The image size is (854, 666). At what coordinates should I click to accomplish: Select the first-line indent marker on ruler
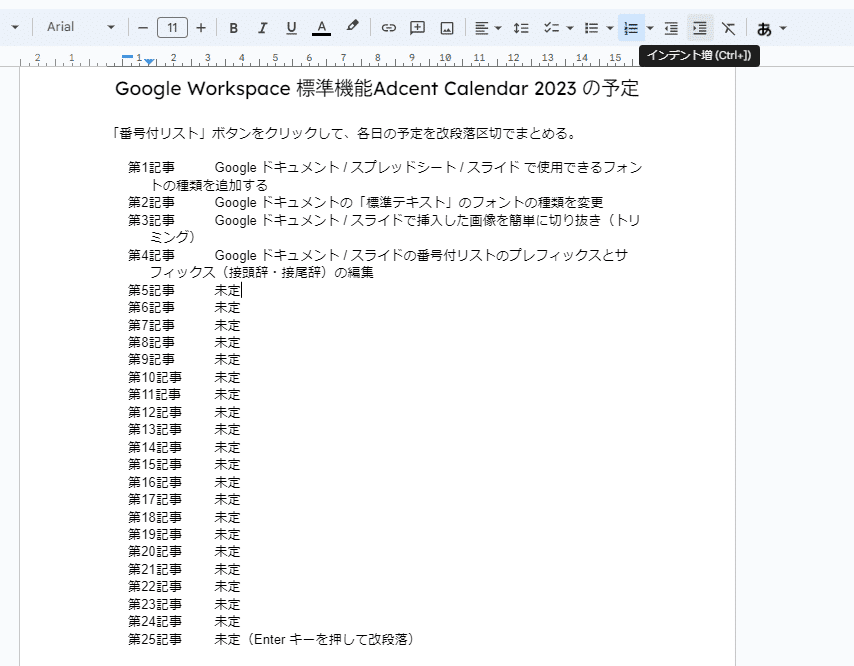(127, 56)
